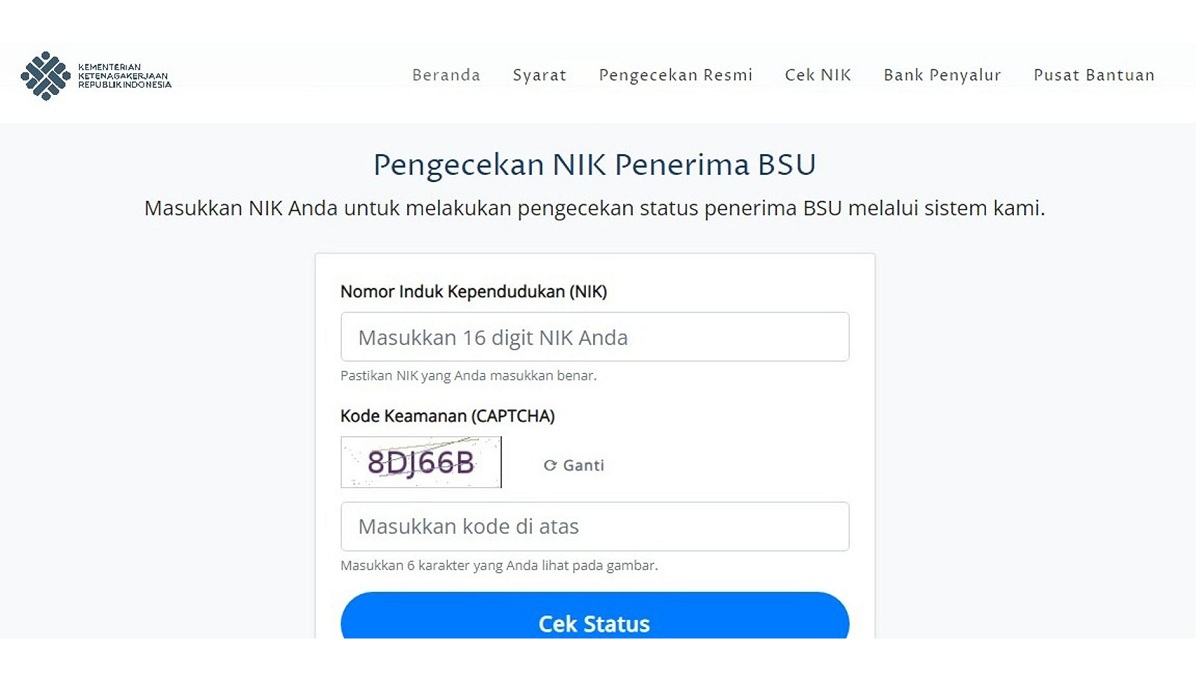Switch to the Cek NIK section
Viewport: 1200px width, 674px height.
tap(818, 75)
